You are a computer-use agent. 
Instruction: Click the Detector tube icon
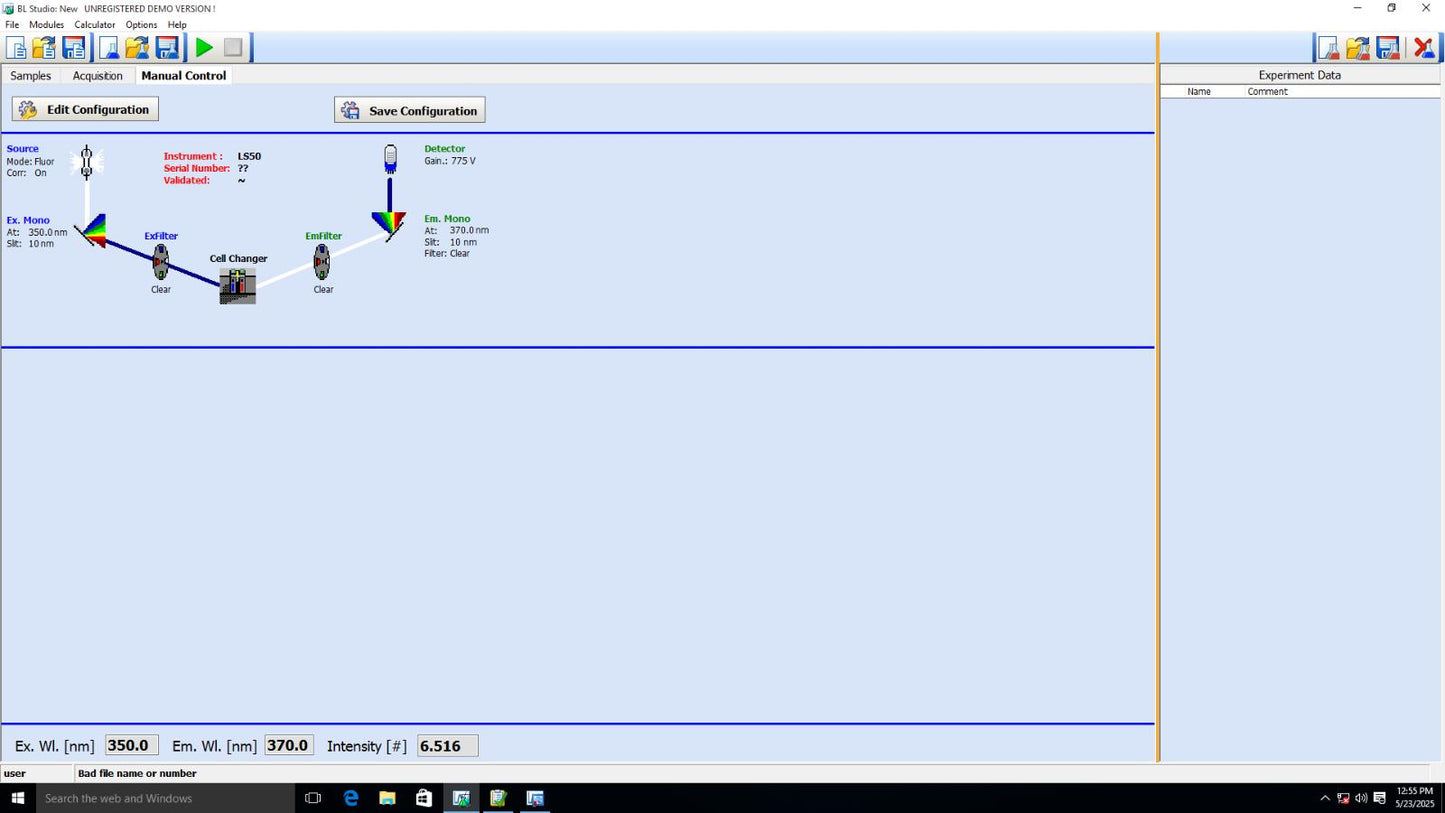pos(390,158)
